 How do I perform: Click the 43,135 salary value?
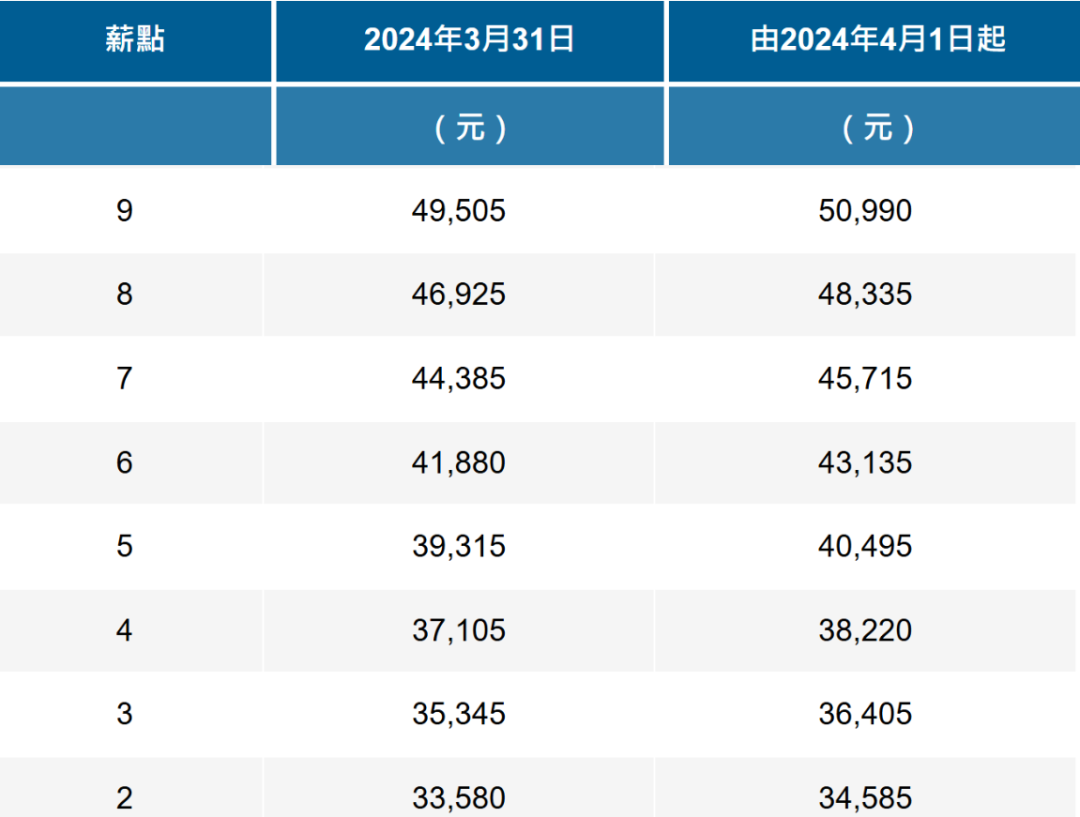[x=865, y=463]
